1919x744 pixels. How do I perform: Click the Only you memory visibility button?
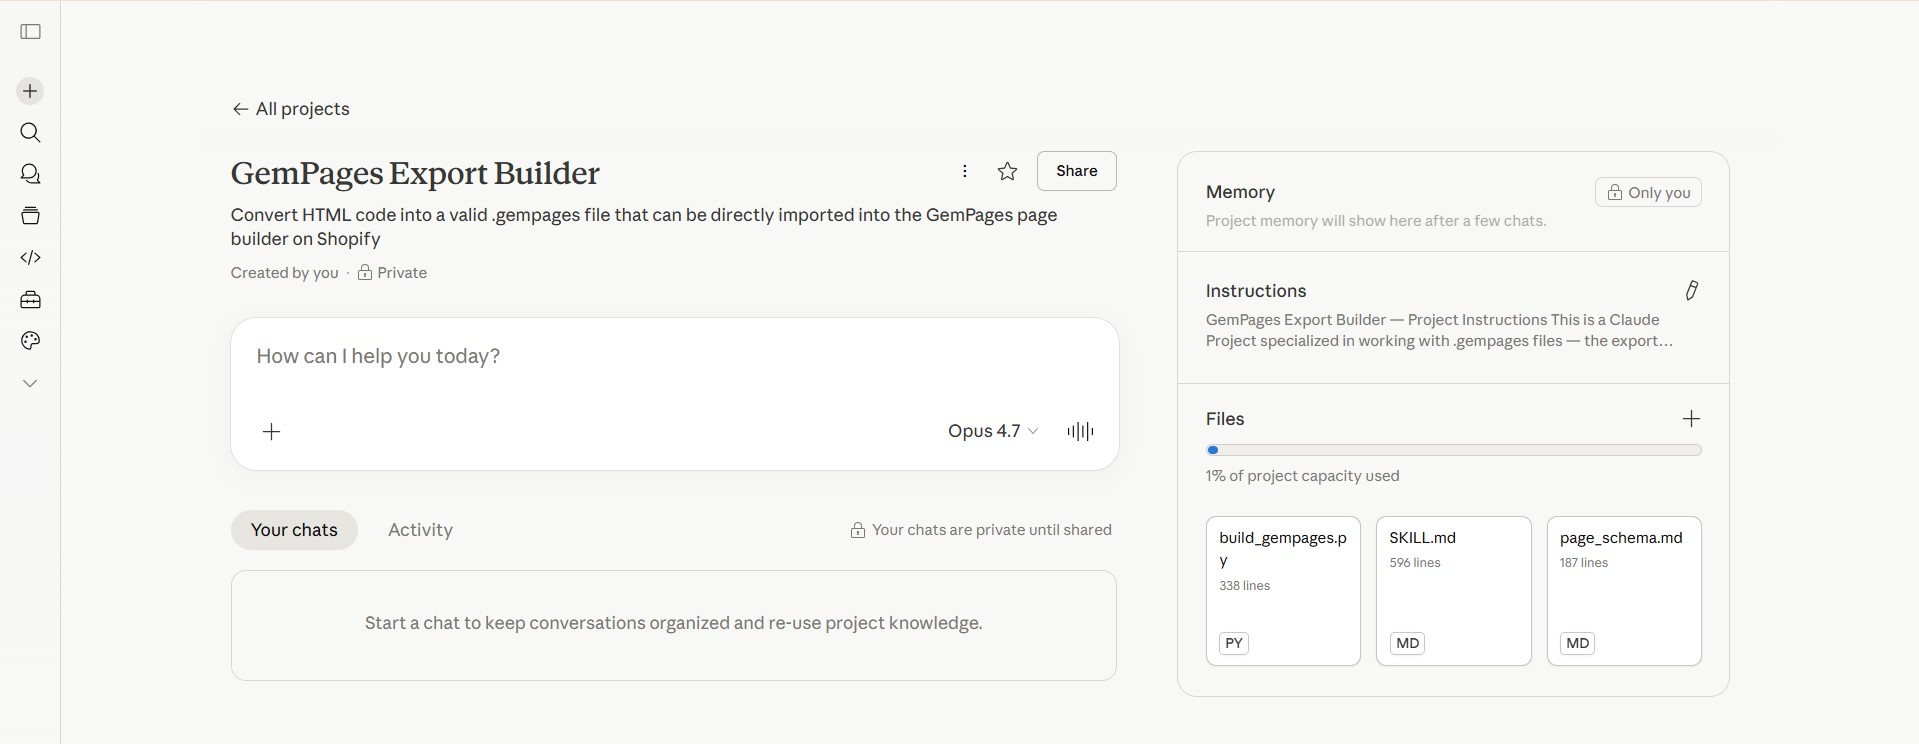tap(1648, 193)
